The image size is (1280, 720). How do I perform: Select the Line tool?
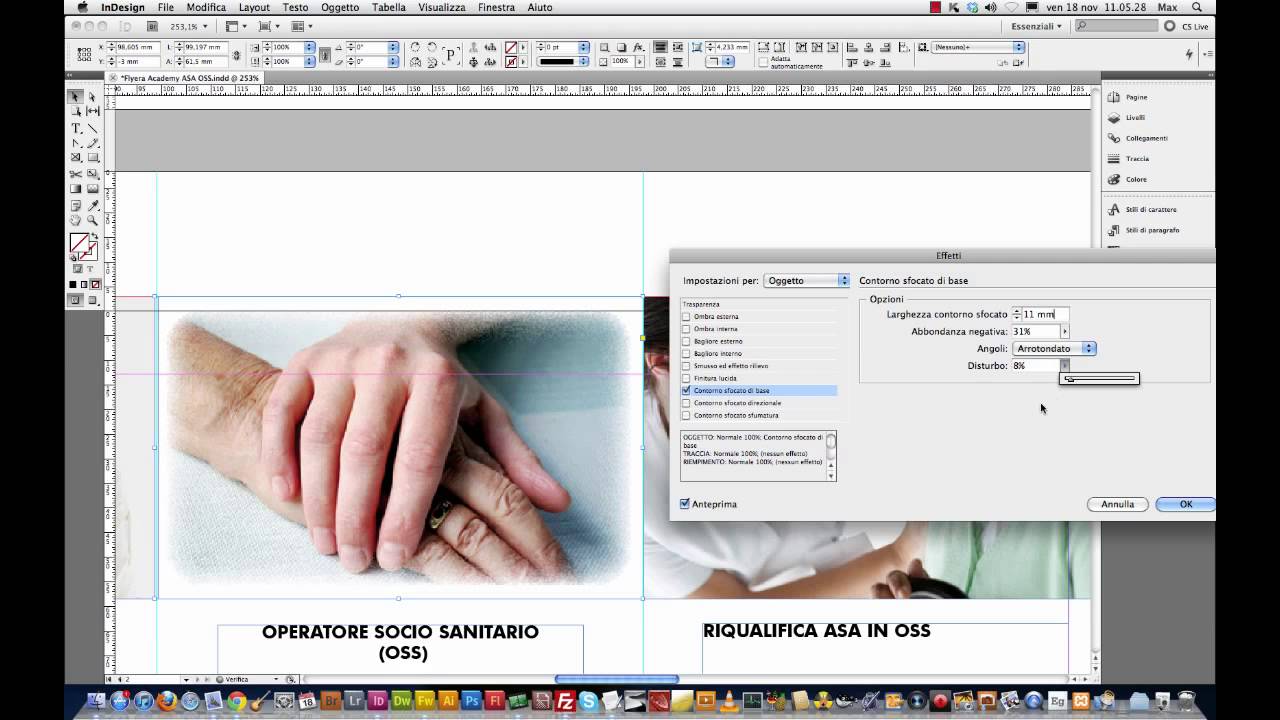pyautogui.click(x=93, y=128)
